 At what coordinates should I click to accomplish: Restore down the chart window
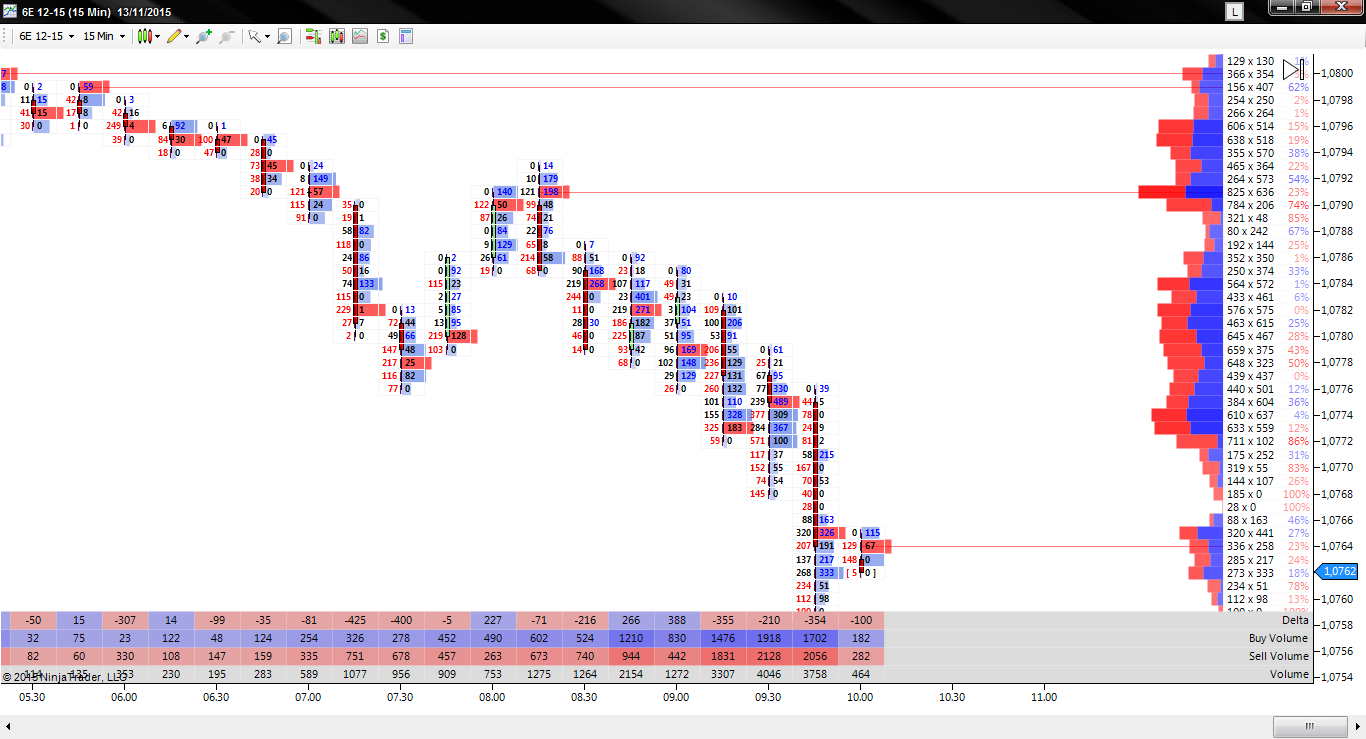pos(1307,7)
